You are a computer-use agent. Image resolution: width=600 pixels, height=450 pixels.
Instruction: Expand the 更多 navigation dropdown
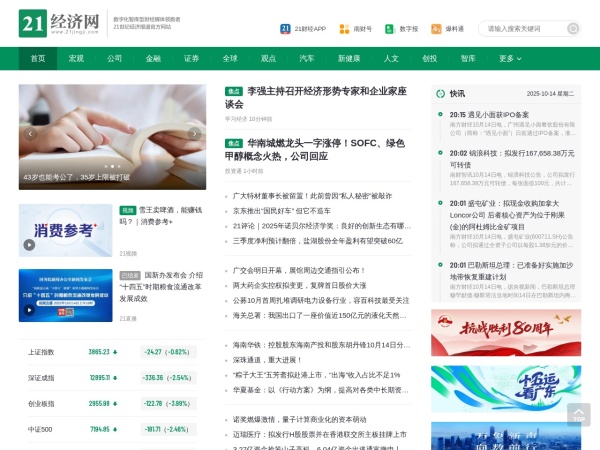pyautogui.click(x=510, y=59)
